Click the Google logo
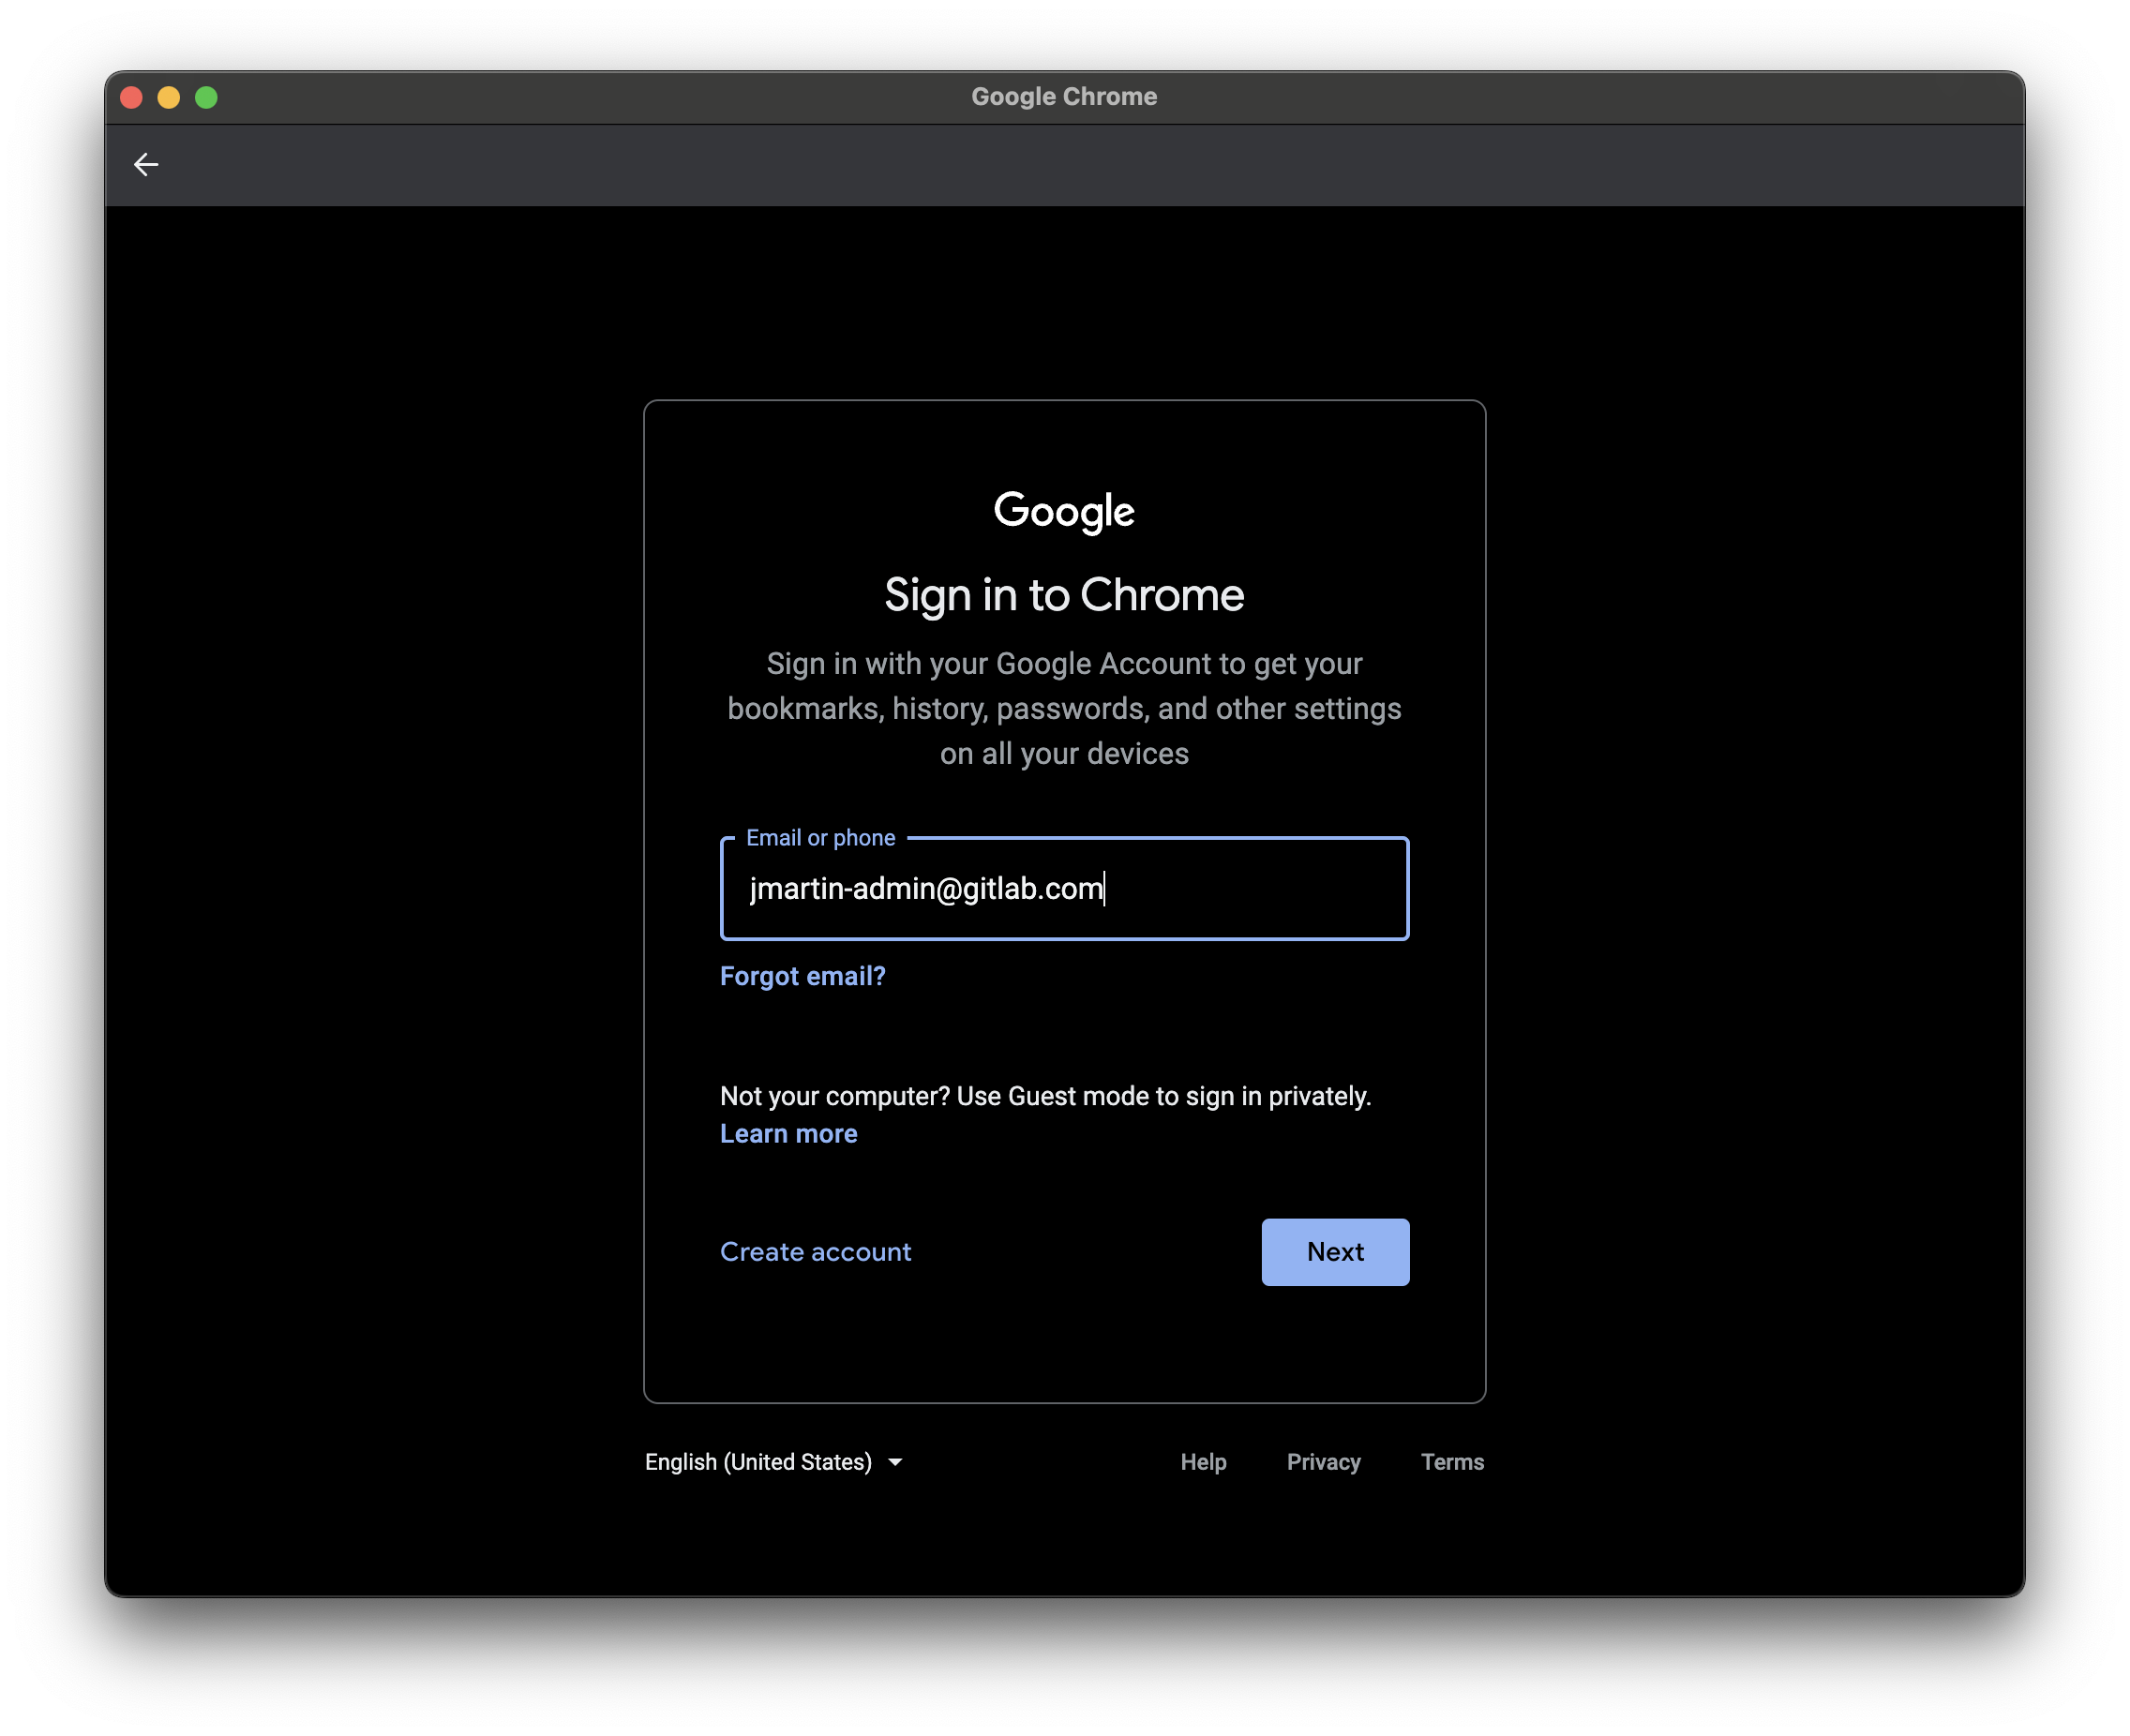Image resolution: width=2130 pixels, height=1736 pixels. (1064, 511)
